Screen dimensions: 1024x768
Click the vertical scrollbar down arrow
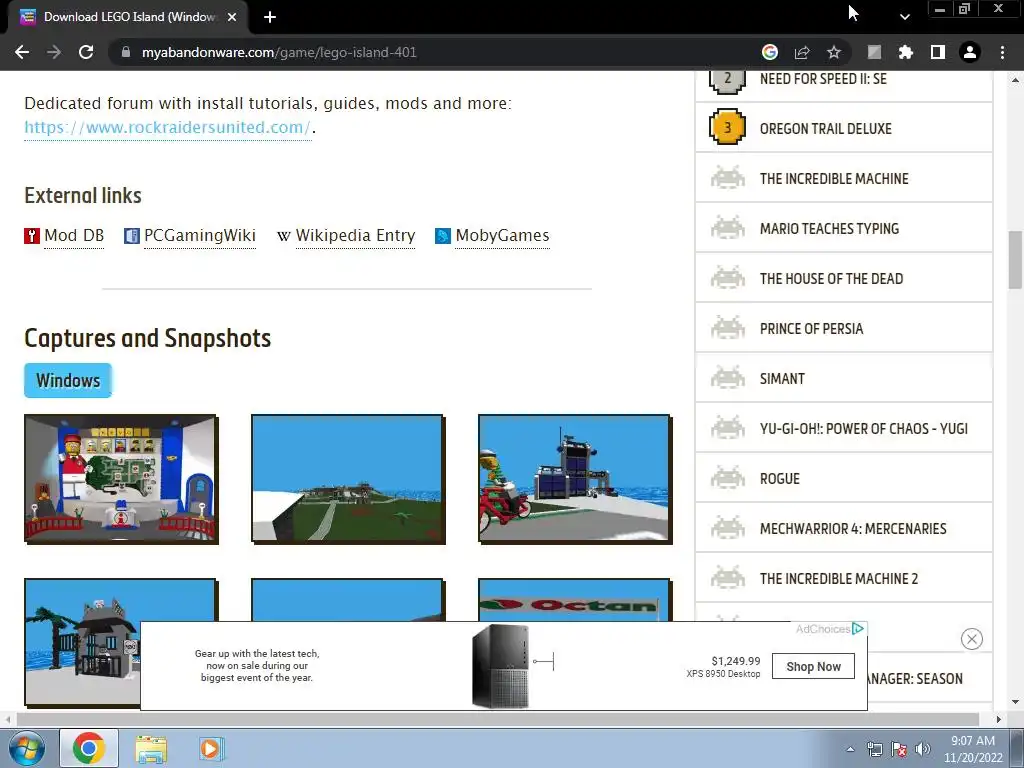(1015, 702)
